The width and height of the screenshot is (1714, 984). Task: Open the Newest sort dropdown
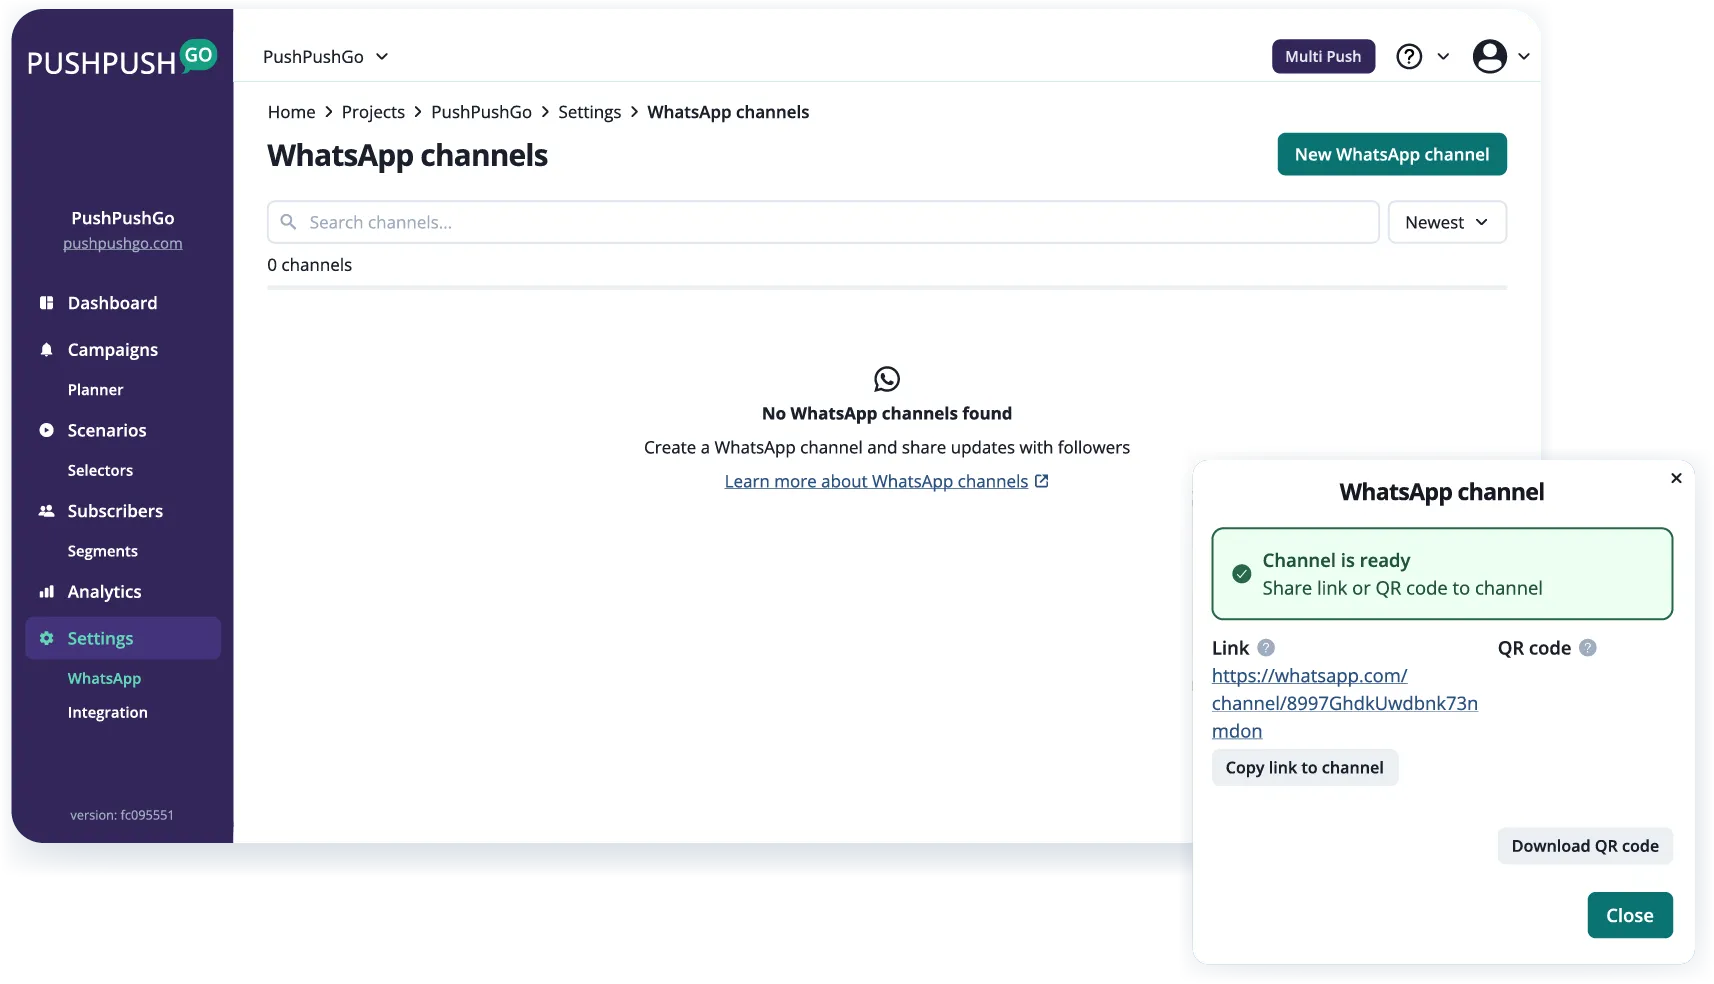click(1447, 222)
